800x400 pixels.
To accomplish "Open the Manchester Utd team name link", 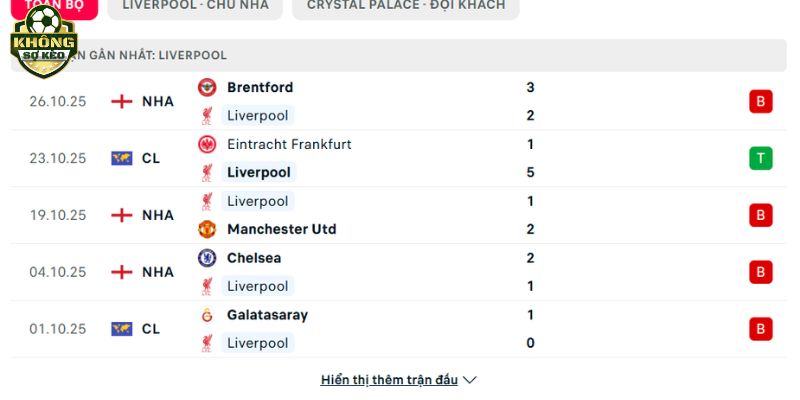I will (x=281, y=229).
